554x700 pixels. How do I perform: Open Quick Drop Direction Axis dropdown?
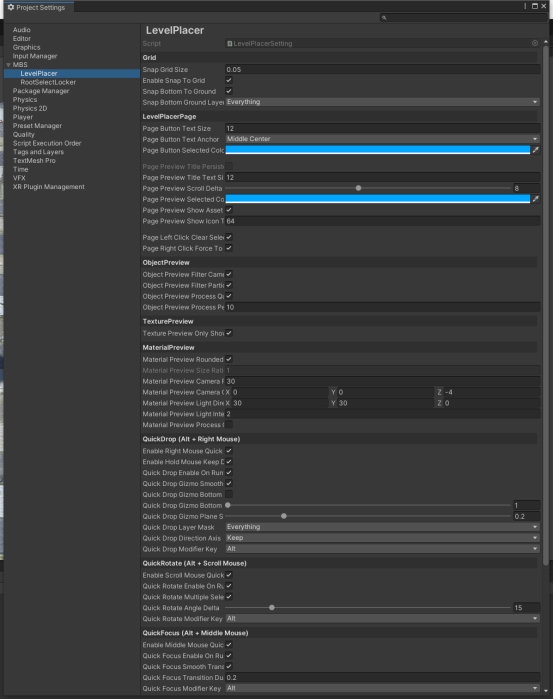coord(383,538)
